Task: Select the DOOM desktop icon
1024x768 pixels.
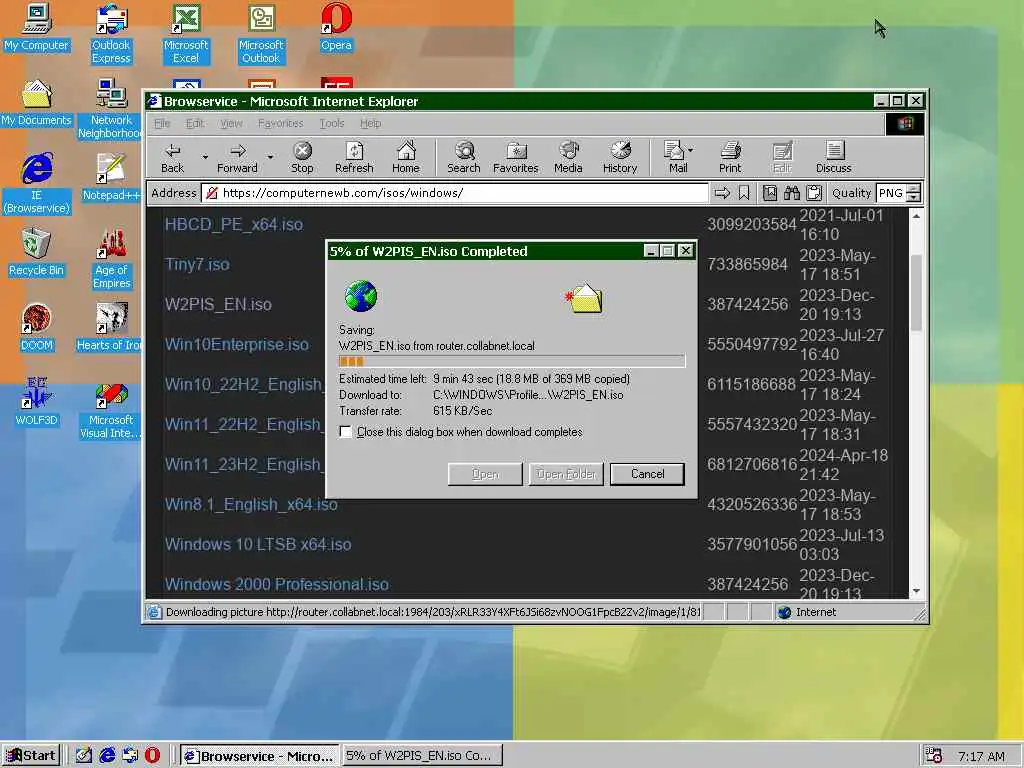Action: pyautogui.click(x=37, y=327)
